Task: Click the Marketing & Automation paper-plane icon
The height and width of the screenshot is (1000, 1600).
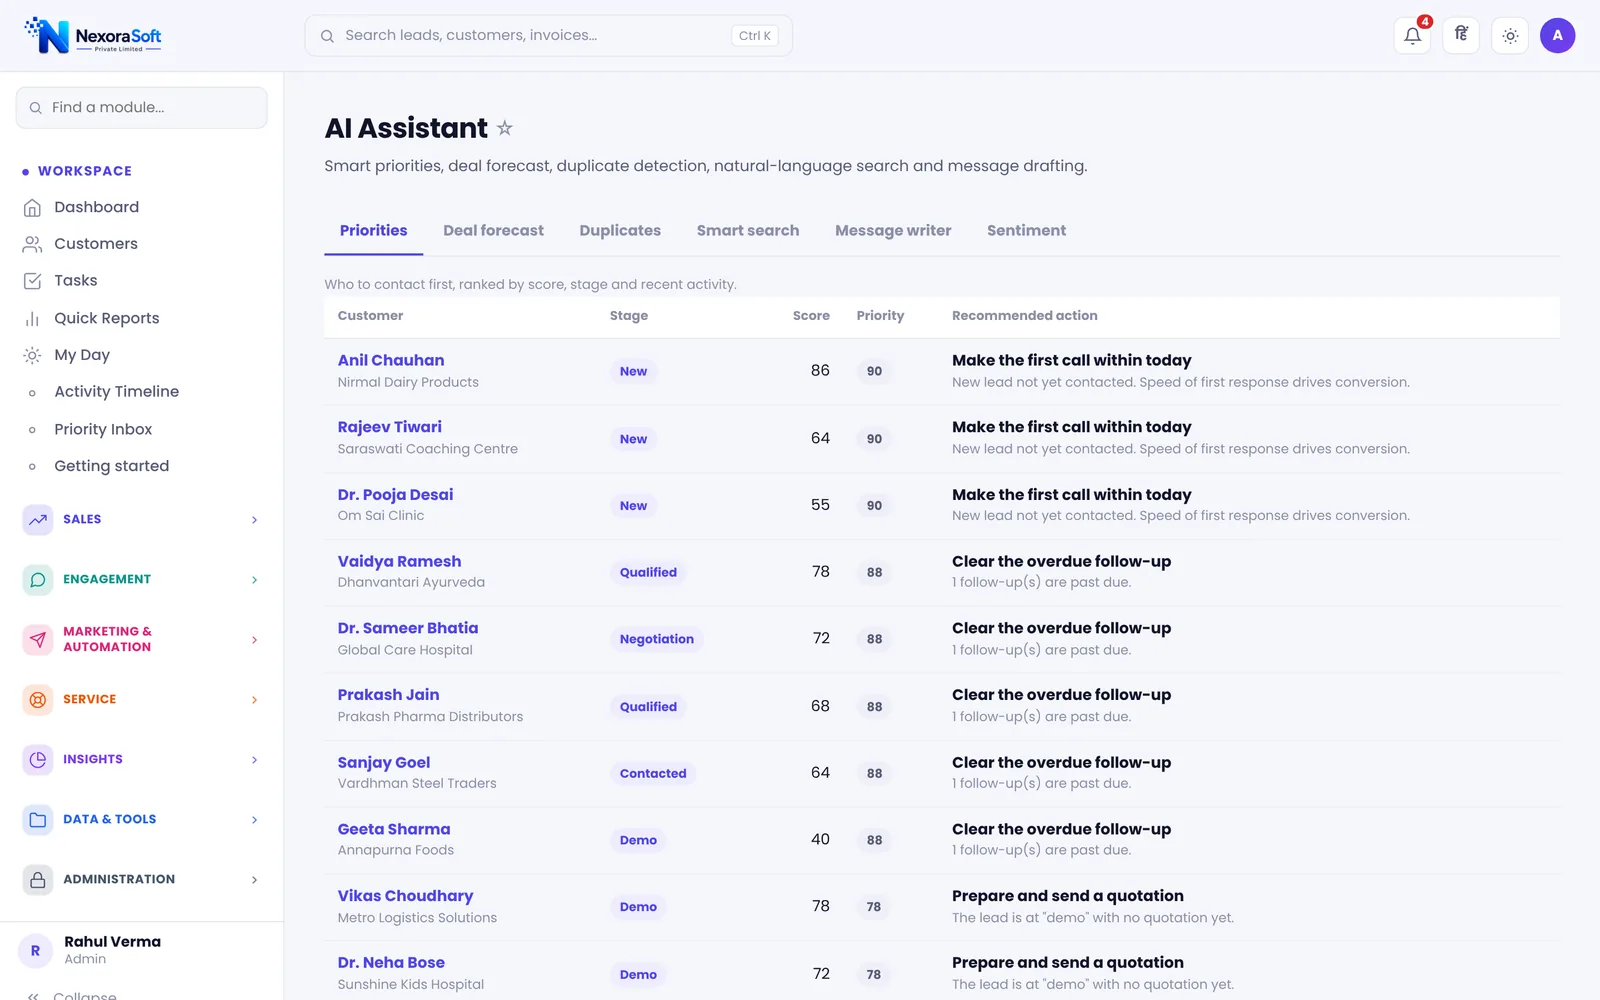Action: [x=38, y=639]
